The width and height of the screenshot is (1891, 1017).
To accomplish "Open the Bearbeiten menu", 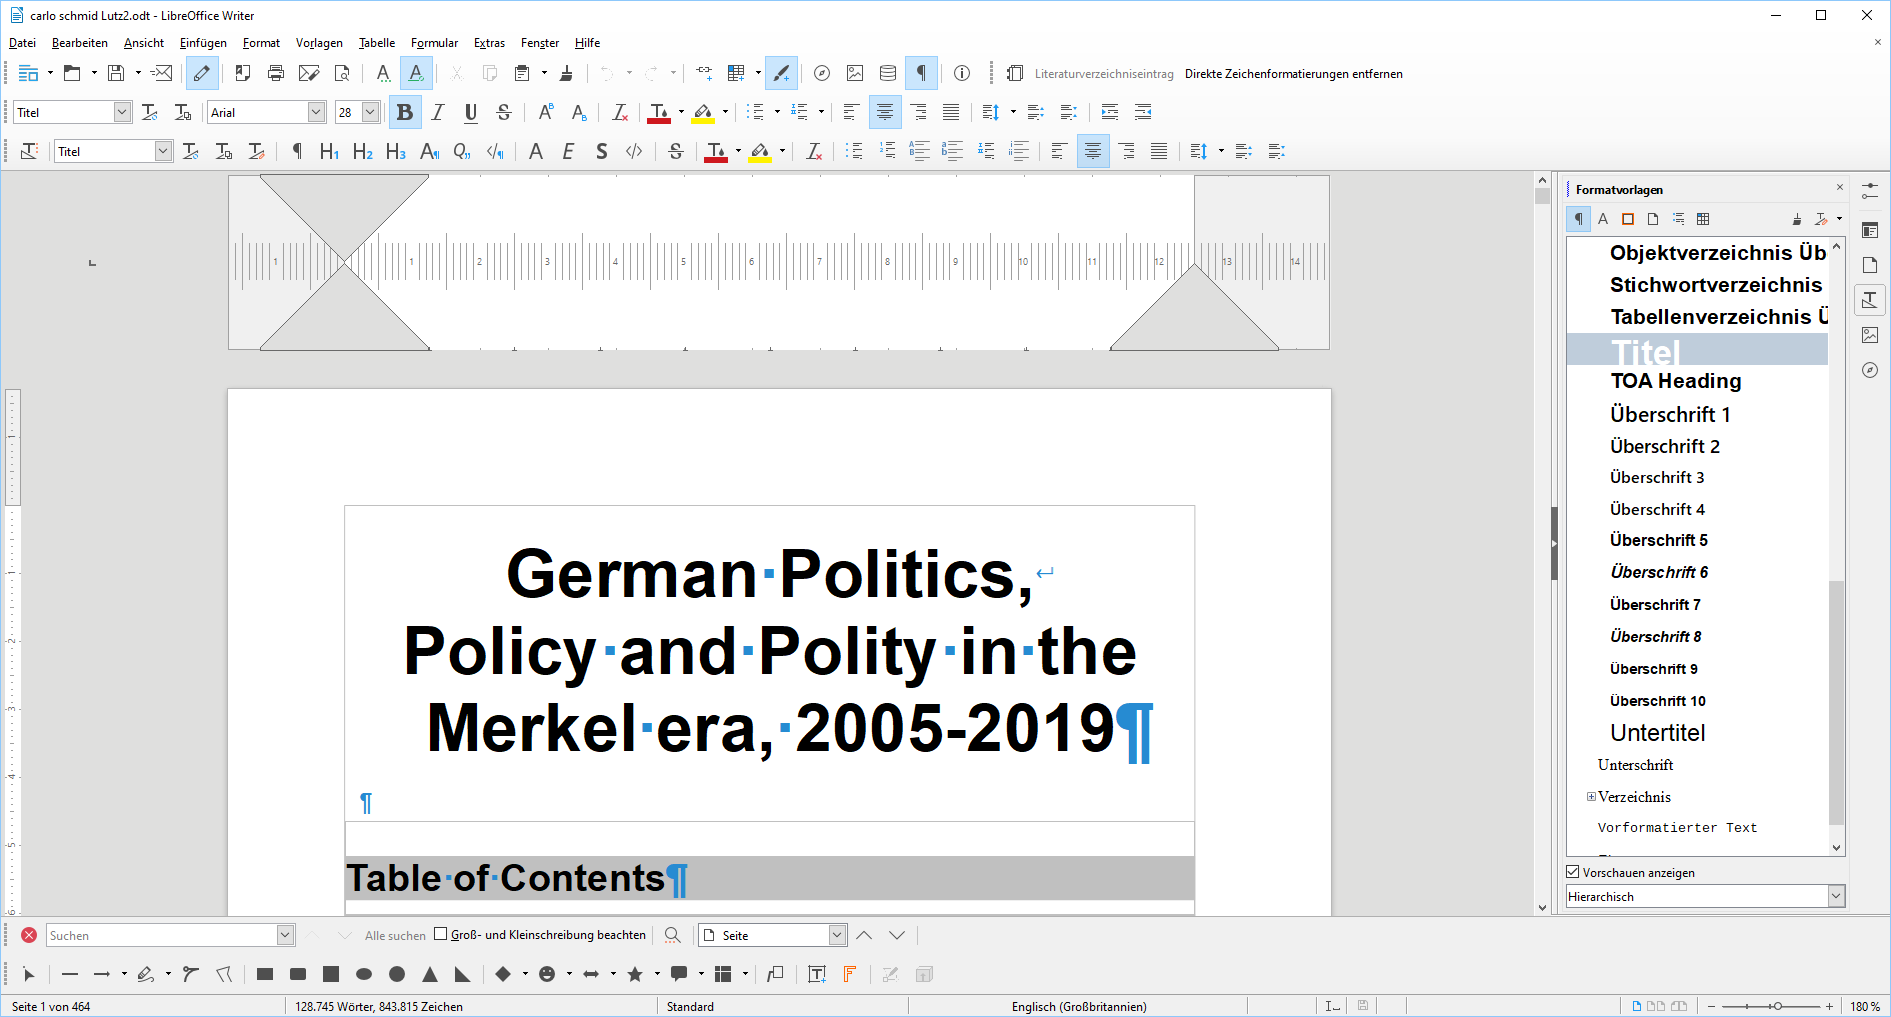I will [x=80, y=43].
